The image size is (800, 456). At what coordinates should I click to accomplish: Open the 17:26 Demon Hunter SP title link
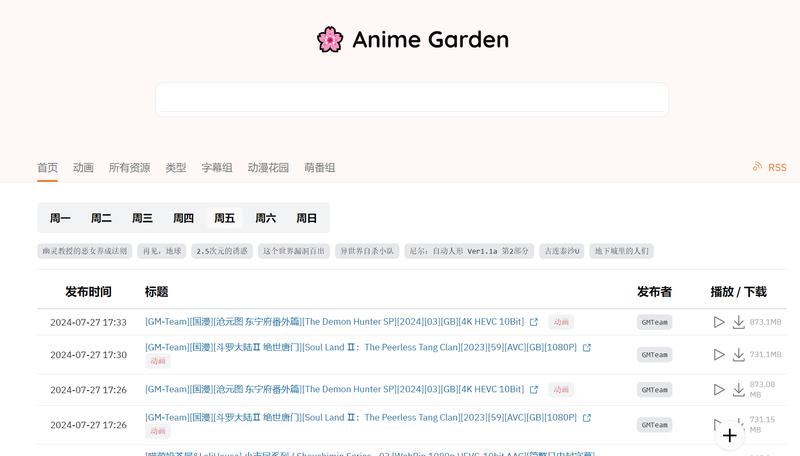(334, 389)
